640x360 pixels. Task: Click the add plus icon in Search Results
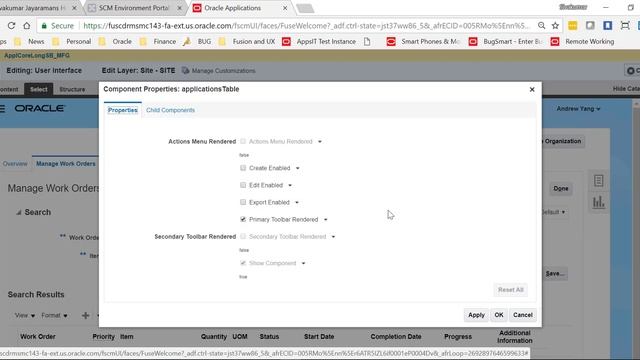tap(85, 315)
